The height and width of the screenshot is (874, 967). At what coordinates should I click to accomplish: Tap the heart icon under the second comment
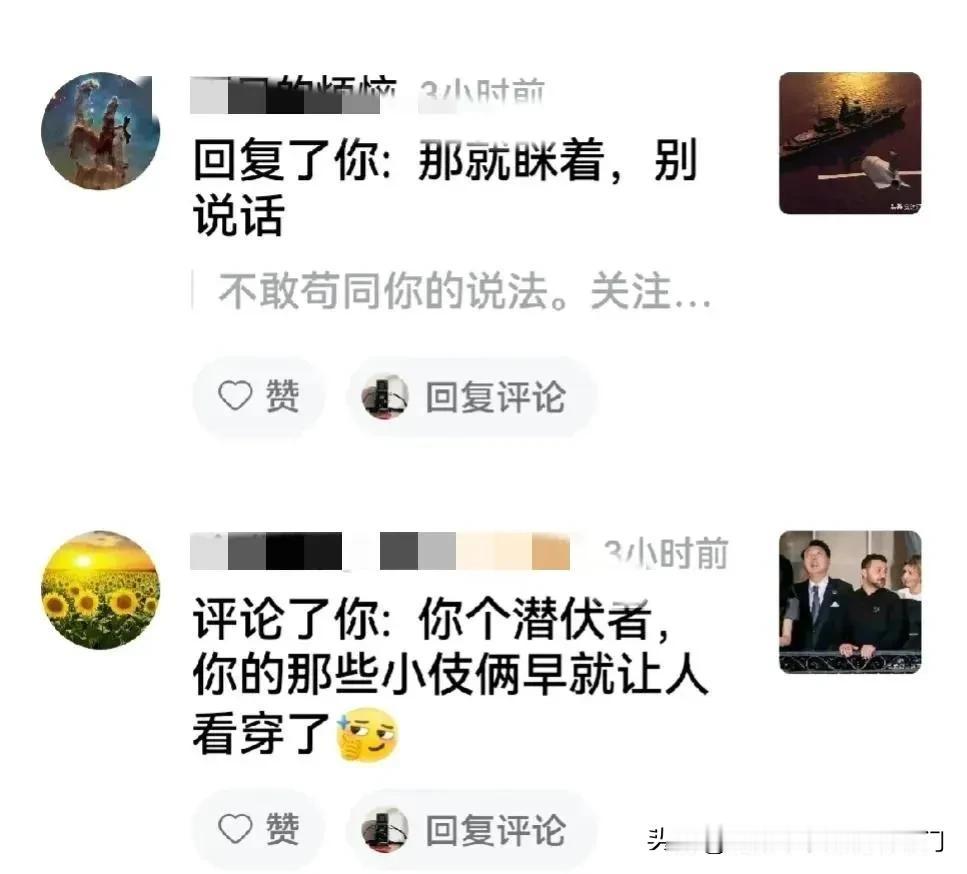click(235, 828)
